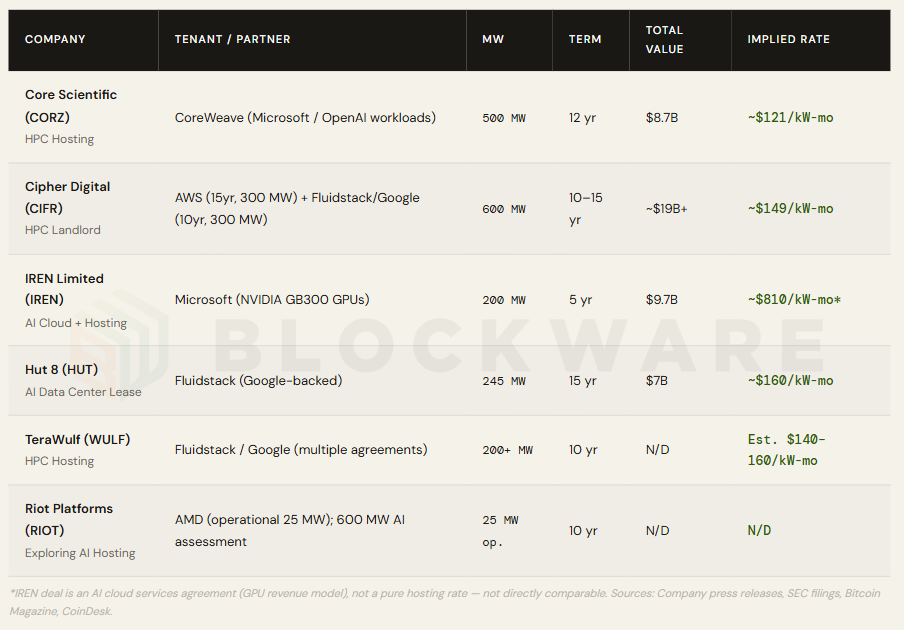
Task: Click the 500 MW cell
Action: coord(504,118)
